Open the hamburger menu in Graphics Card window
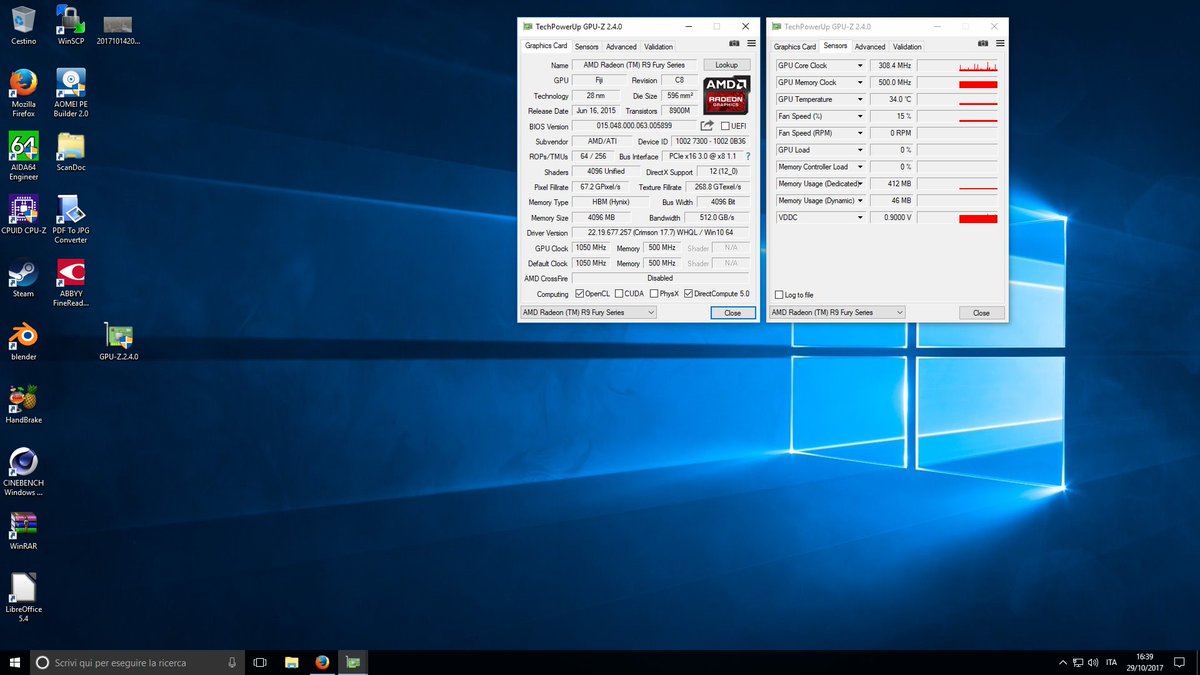 click(x=751, y=44)
